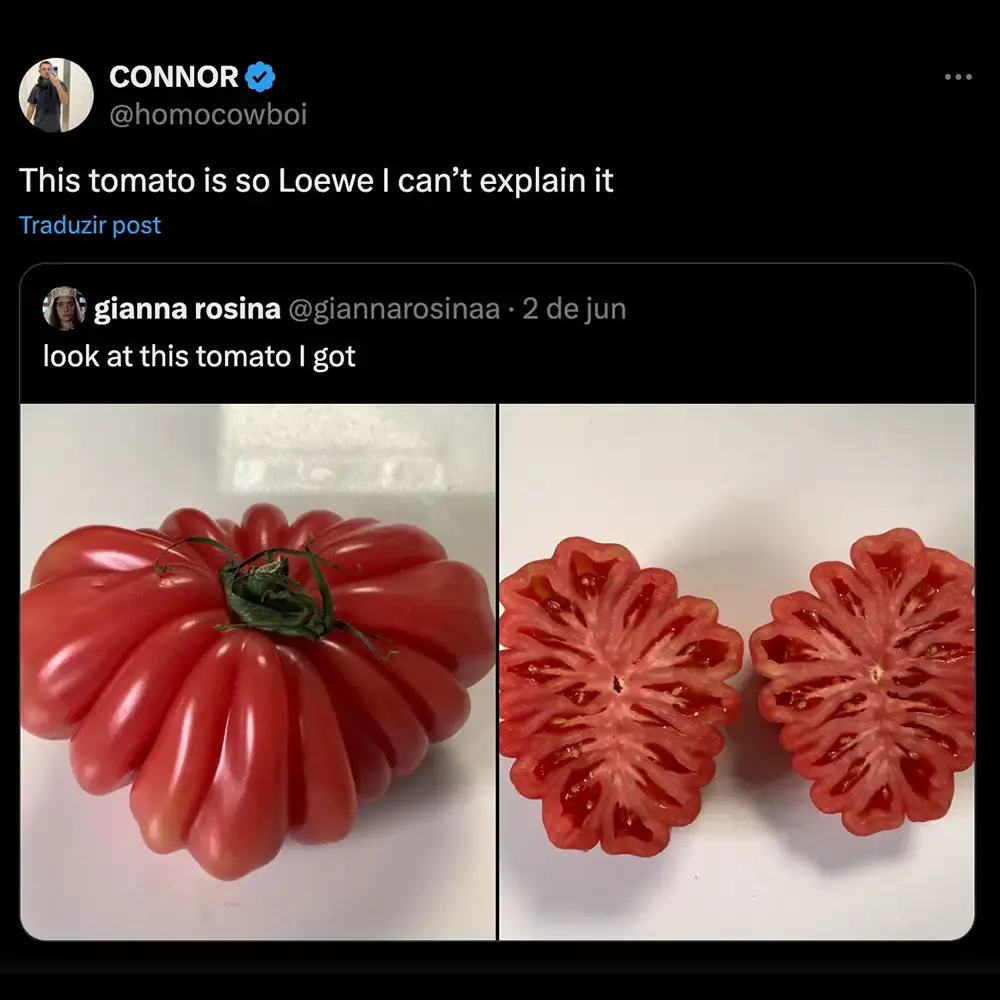Open CONNOR's profile picture

[x=56, y=95]
